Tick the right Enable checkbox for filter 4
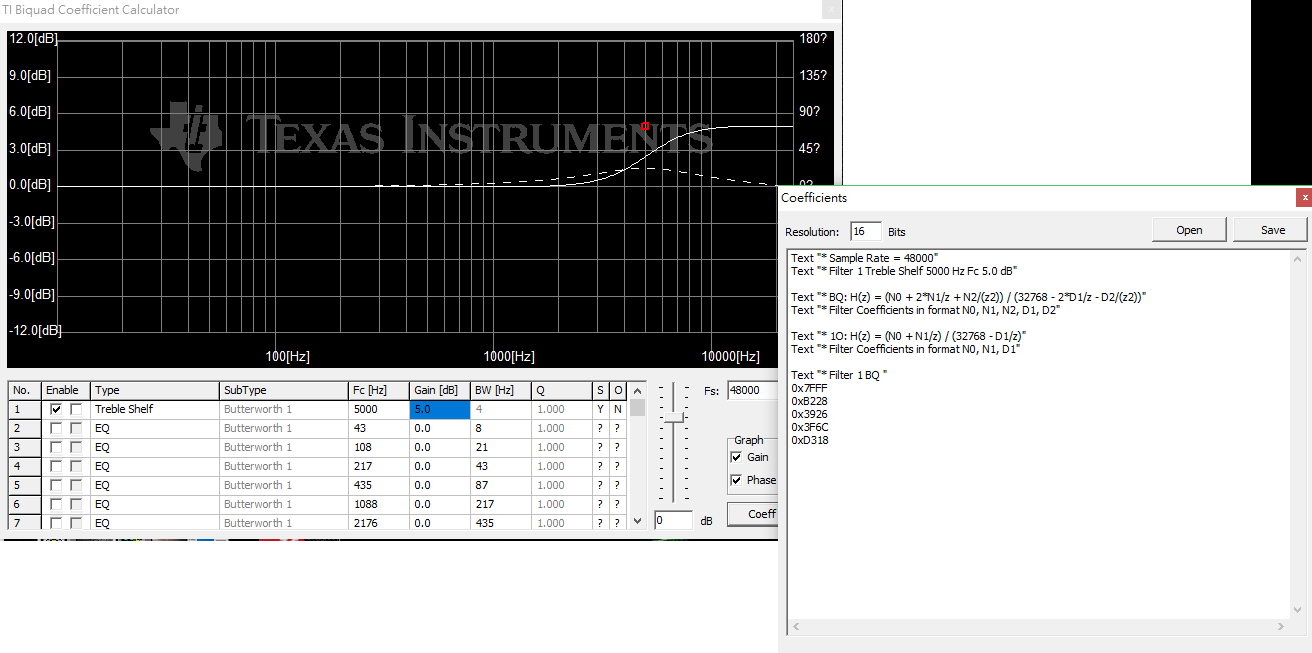The height and width of the screenshot is (653, 1312). [76, 466]
